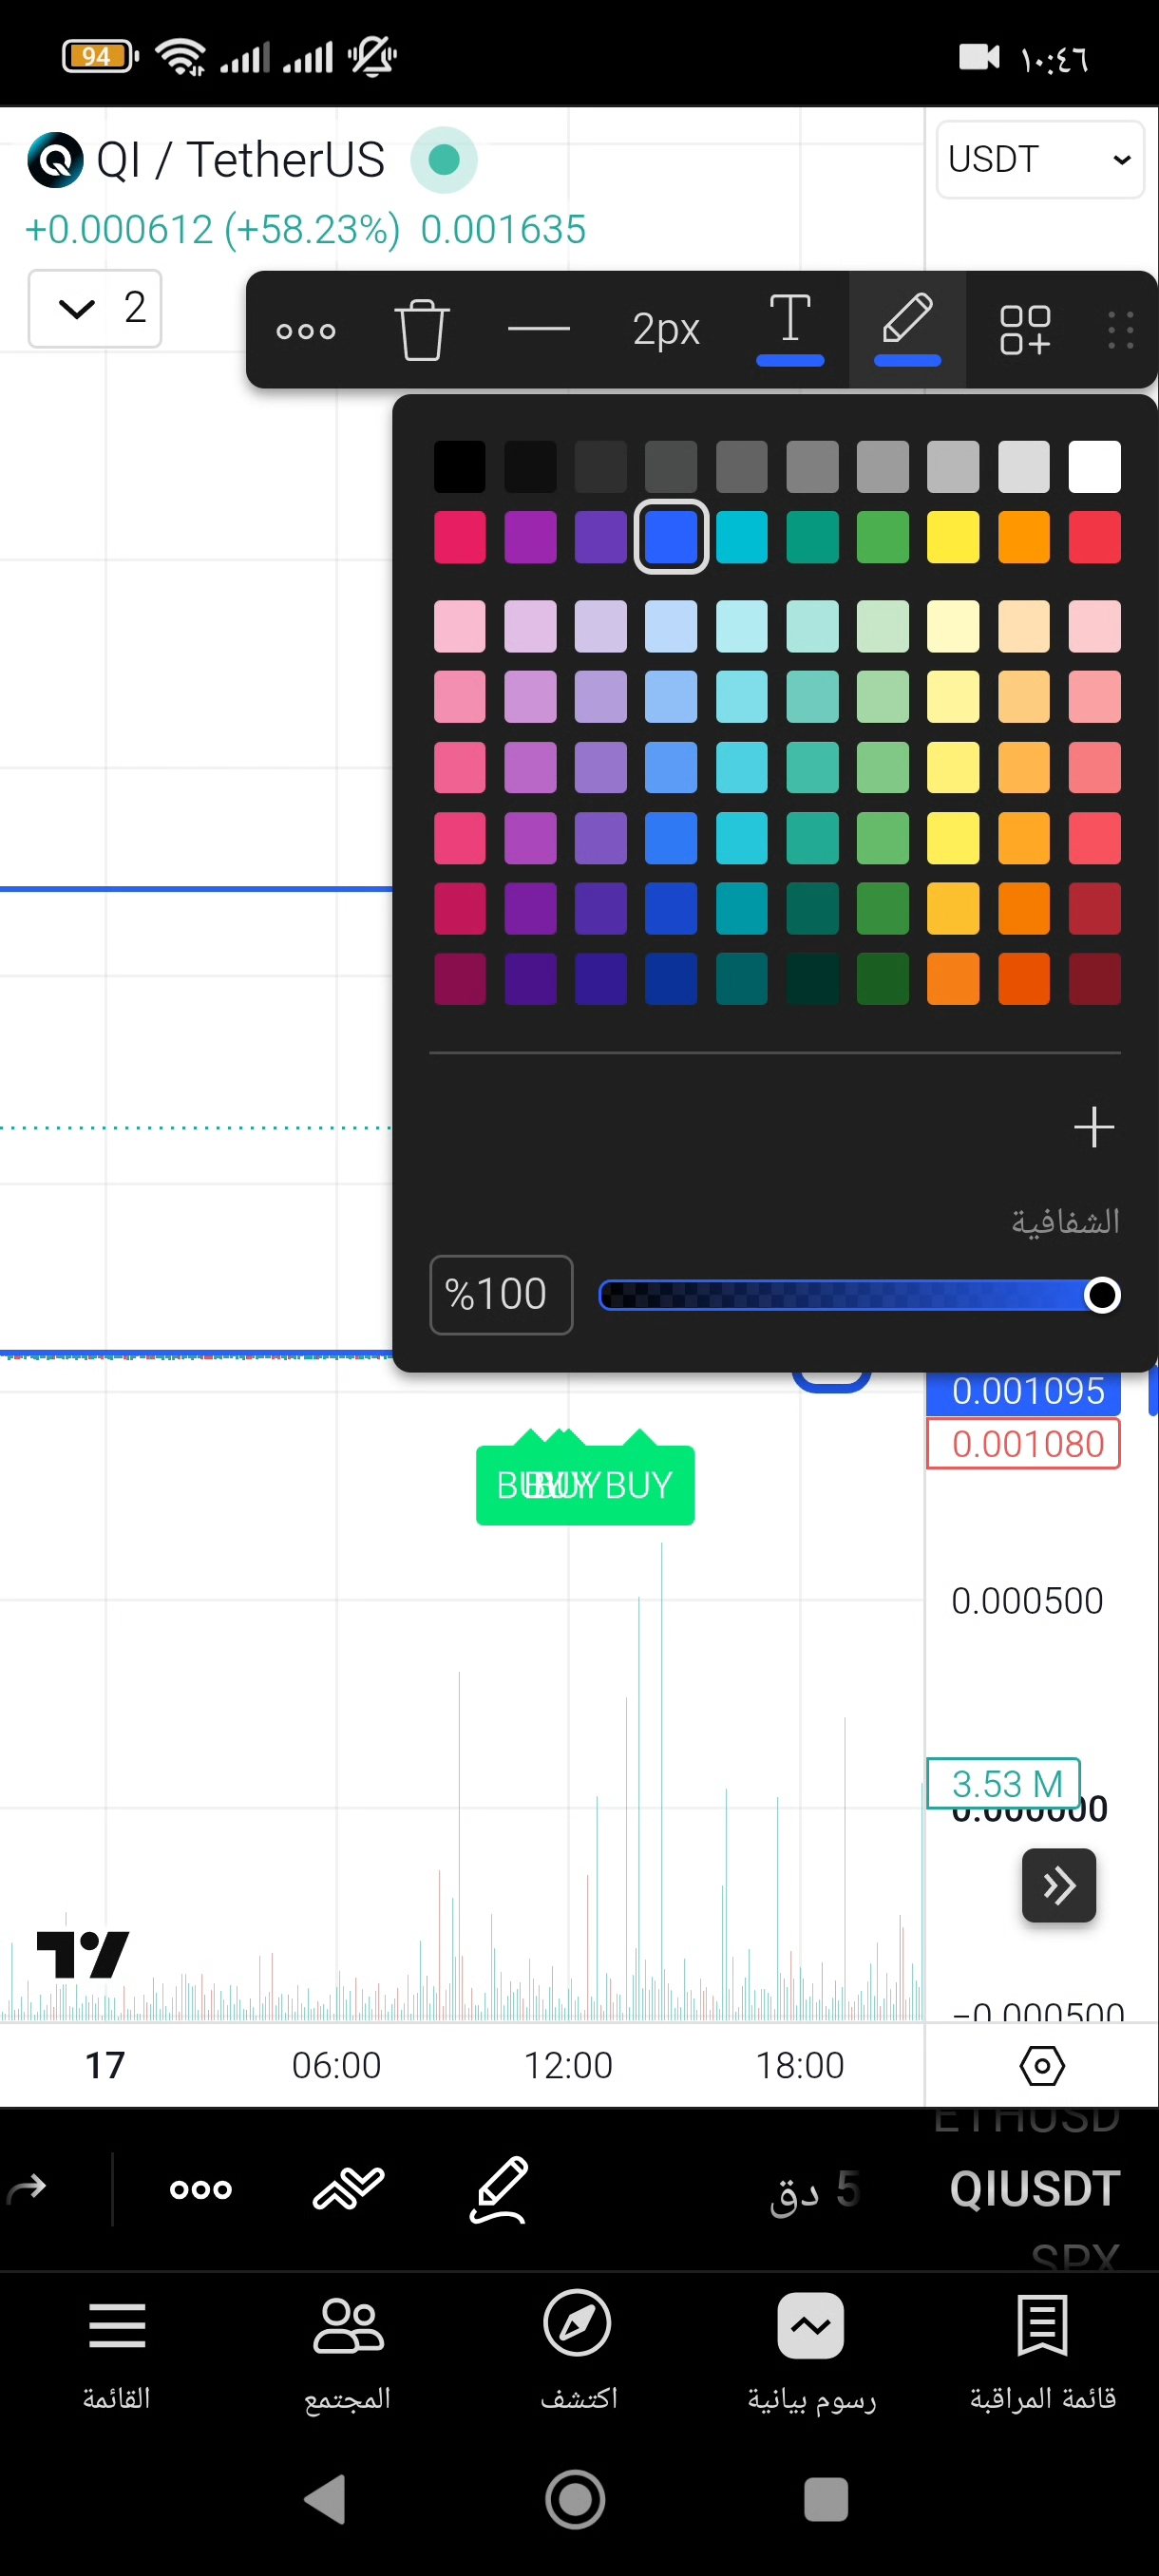Pick the medium gray swatch in top row

point(812,467)
